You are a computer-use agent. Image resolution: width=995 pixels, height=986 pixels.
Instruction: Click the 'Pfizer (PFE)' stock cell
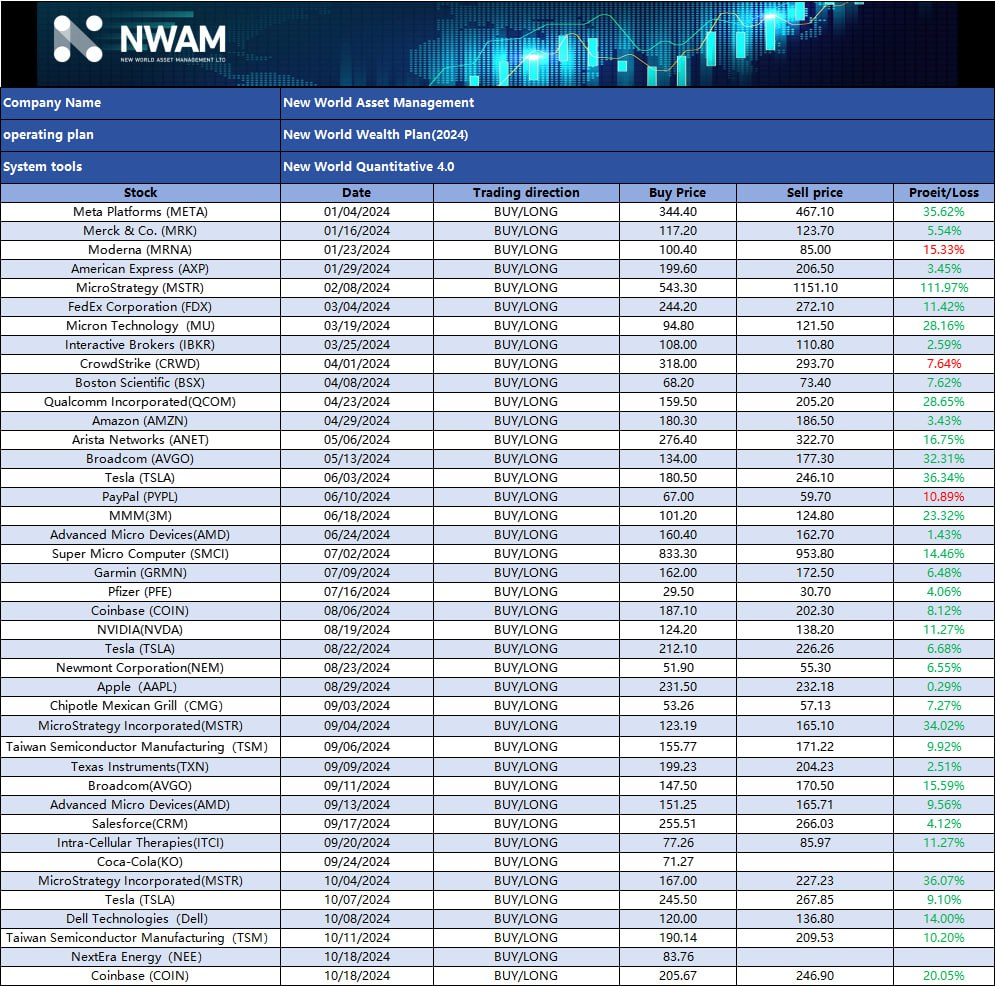click(140, 593)
